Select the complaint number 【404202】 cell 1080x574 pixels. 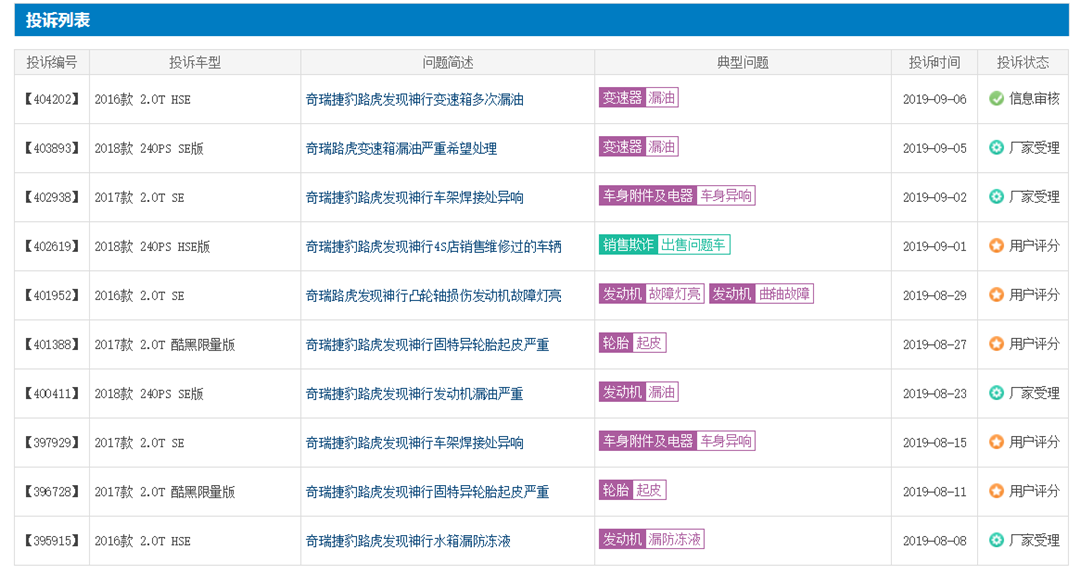51,100
